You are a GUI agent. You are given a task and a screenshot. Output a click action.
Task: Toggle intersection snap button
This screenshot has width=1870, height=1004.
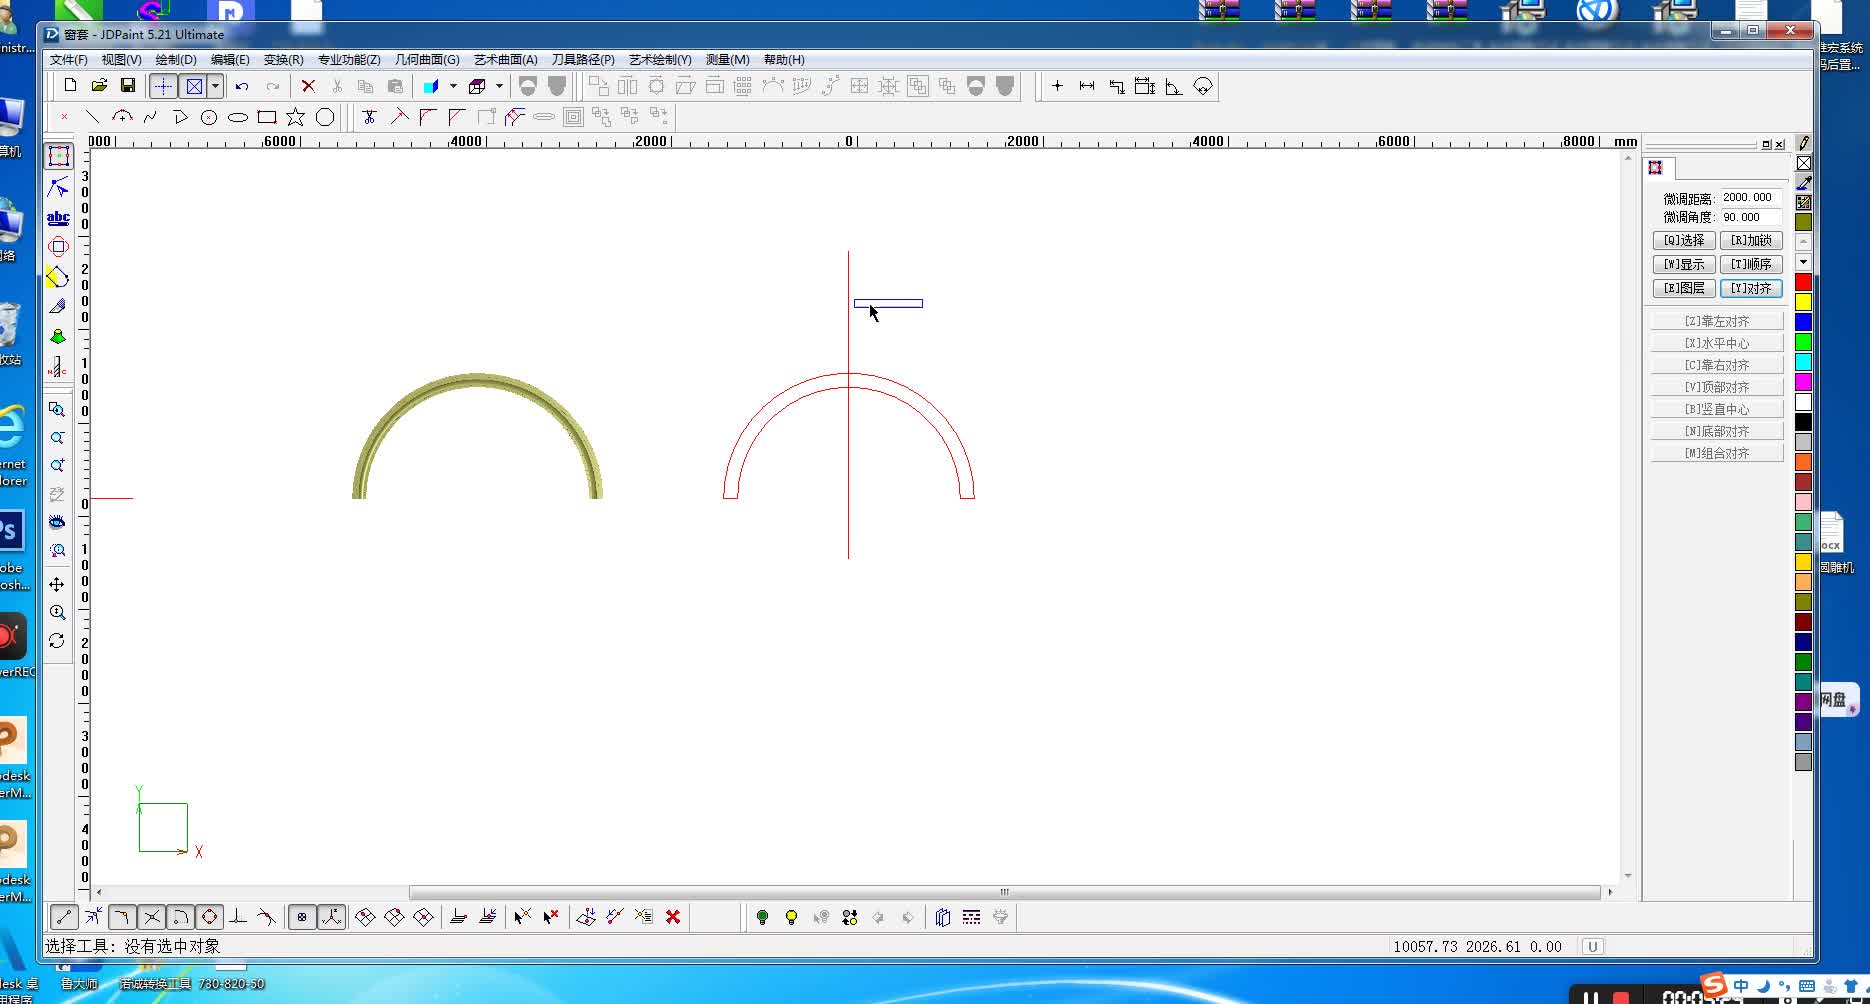pyautogui.click(x=151, y=917)
